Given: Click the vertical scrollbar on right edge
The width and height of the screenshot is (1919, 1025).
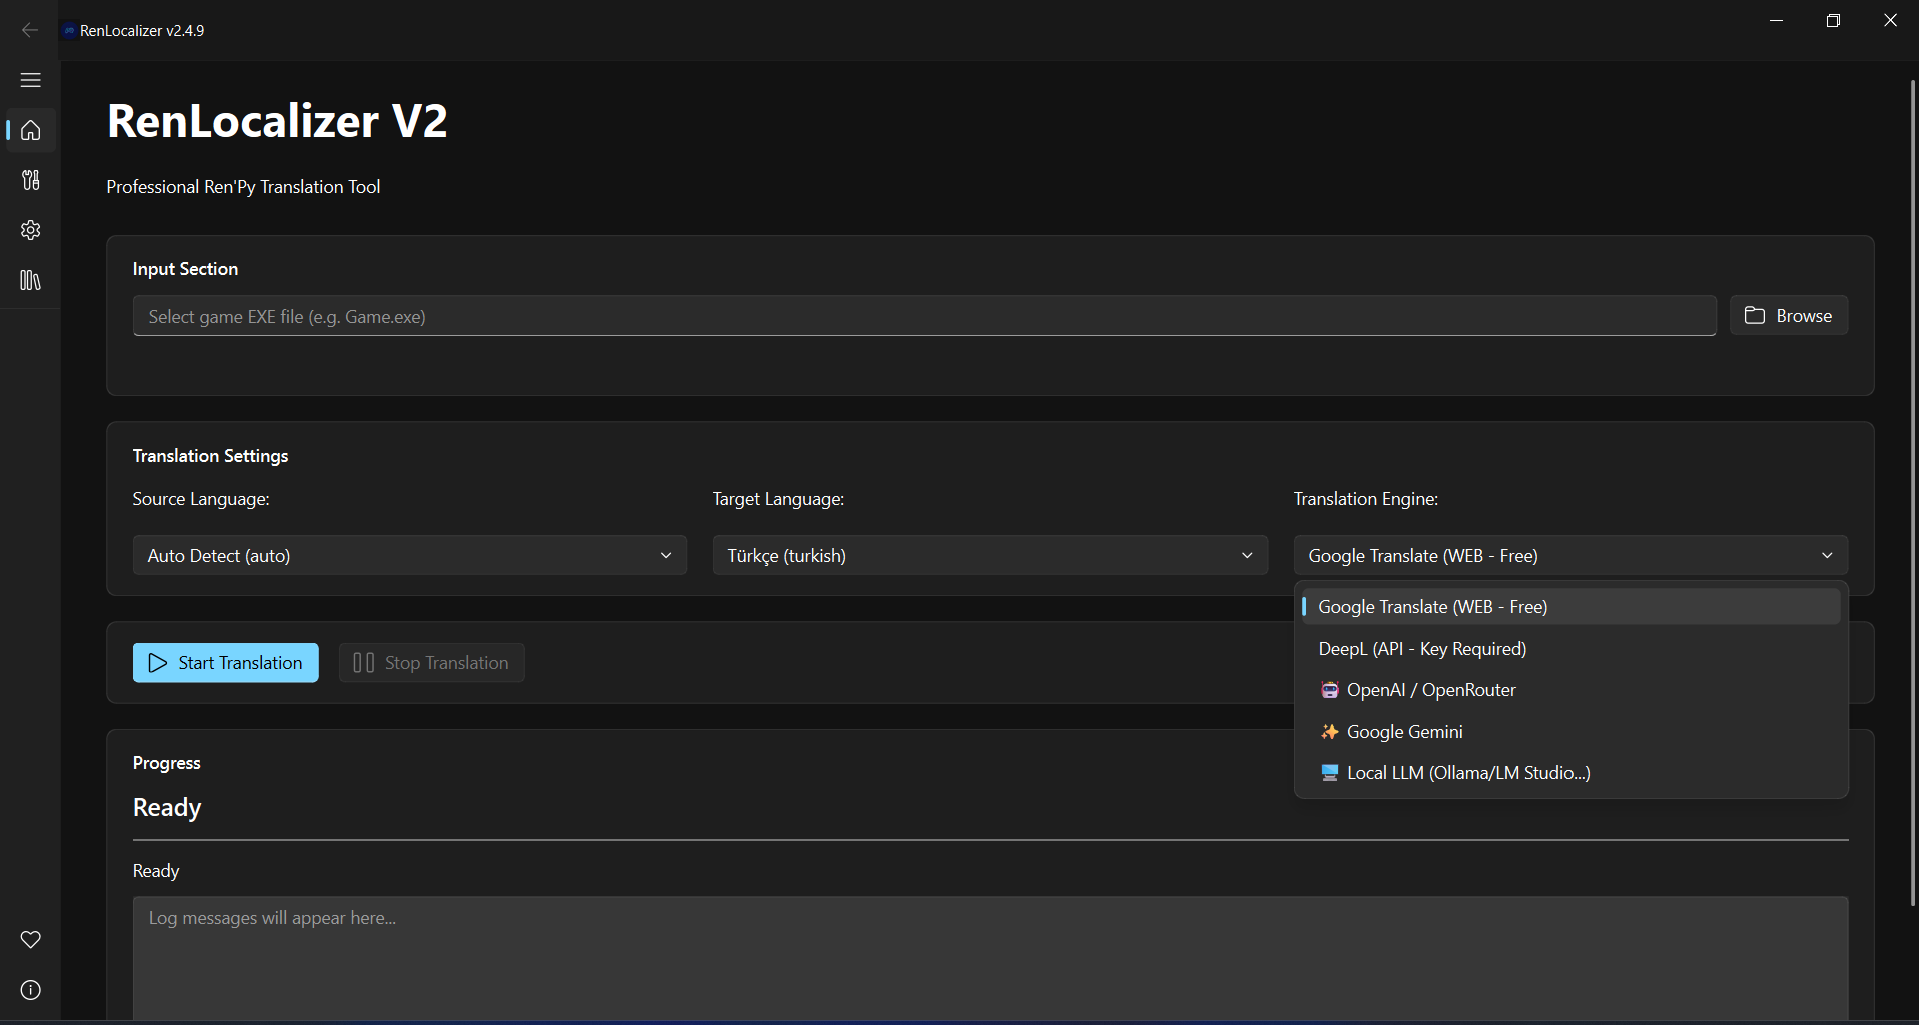Looking at the screenshot, I should (1912, 490).
